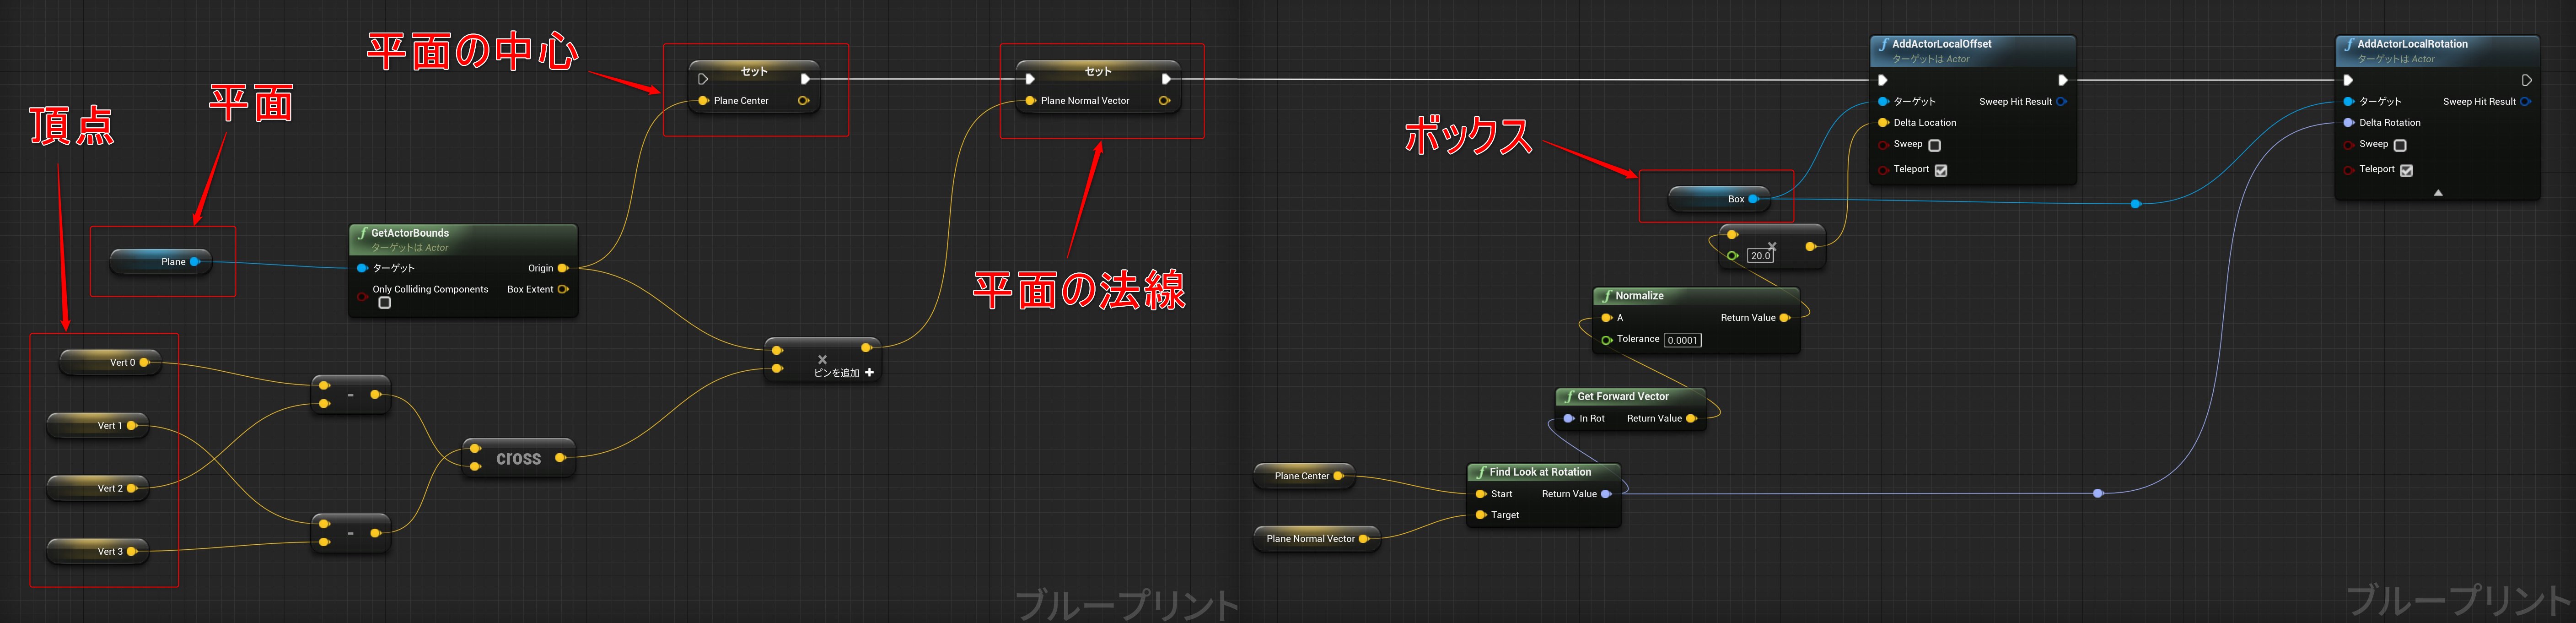
Task: Click the In Rot pin on Get Forward Vector
Action: click(1569, 418)
